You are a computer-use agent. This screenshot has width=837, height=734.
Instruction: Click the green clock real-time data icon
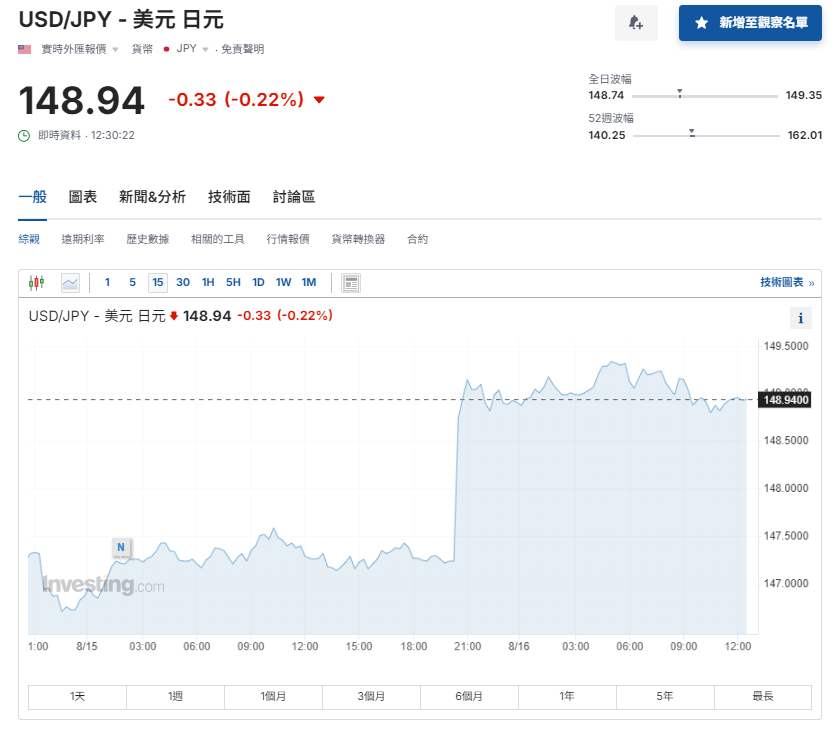tap(25, 135)
